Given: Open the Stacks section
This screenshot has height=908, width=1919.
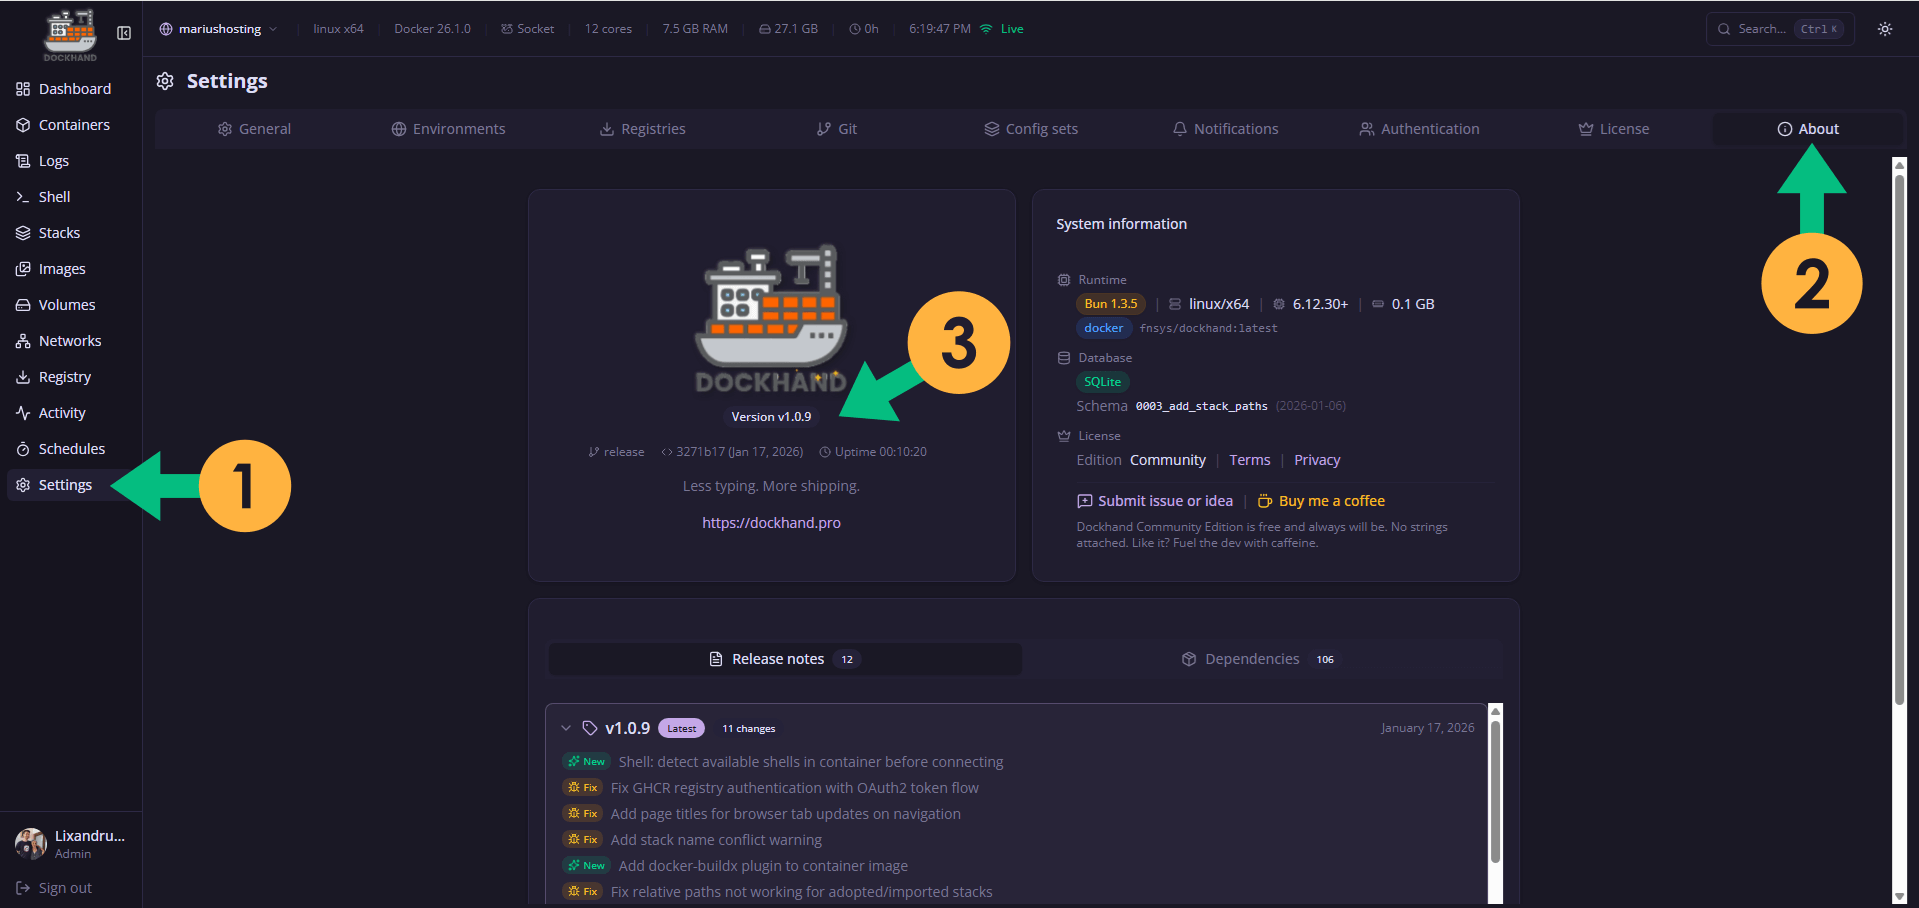Looking at the screenshot, I should click(58, 232).
